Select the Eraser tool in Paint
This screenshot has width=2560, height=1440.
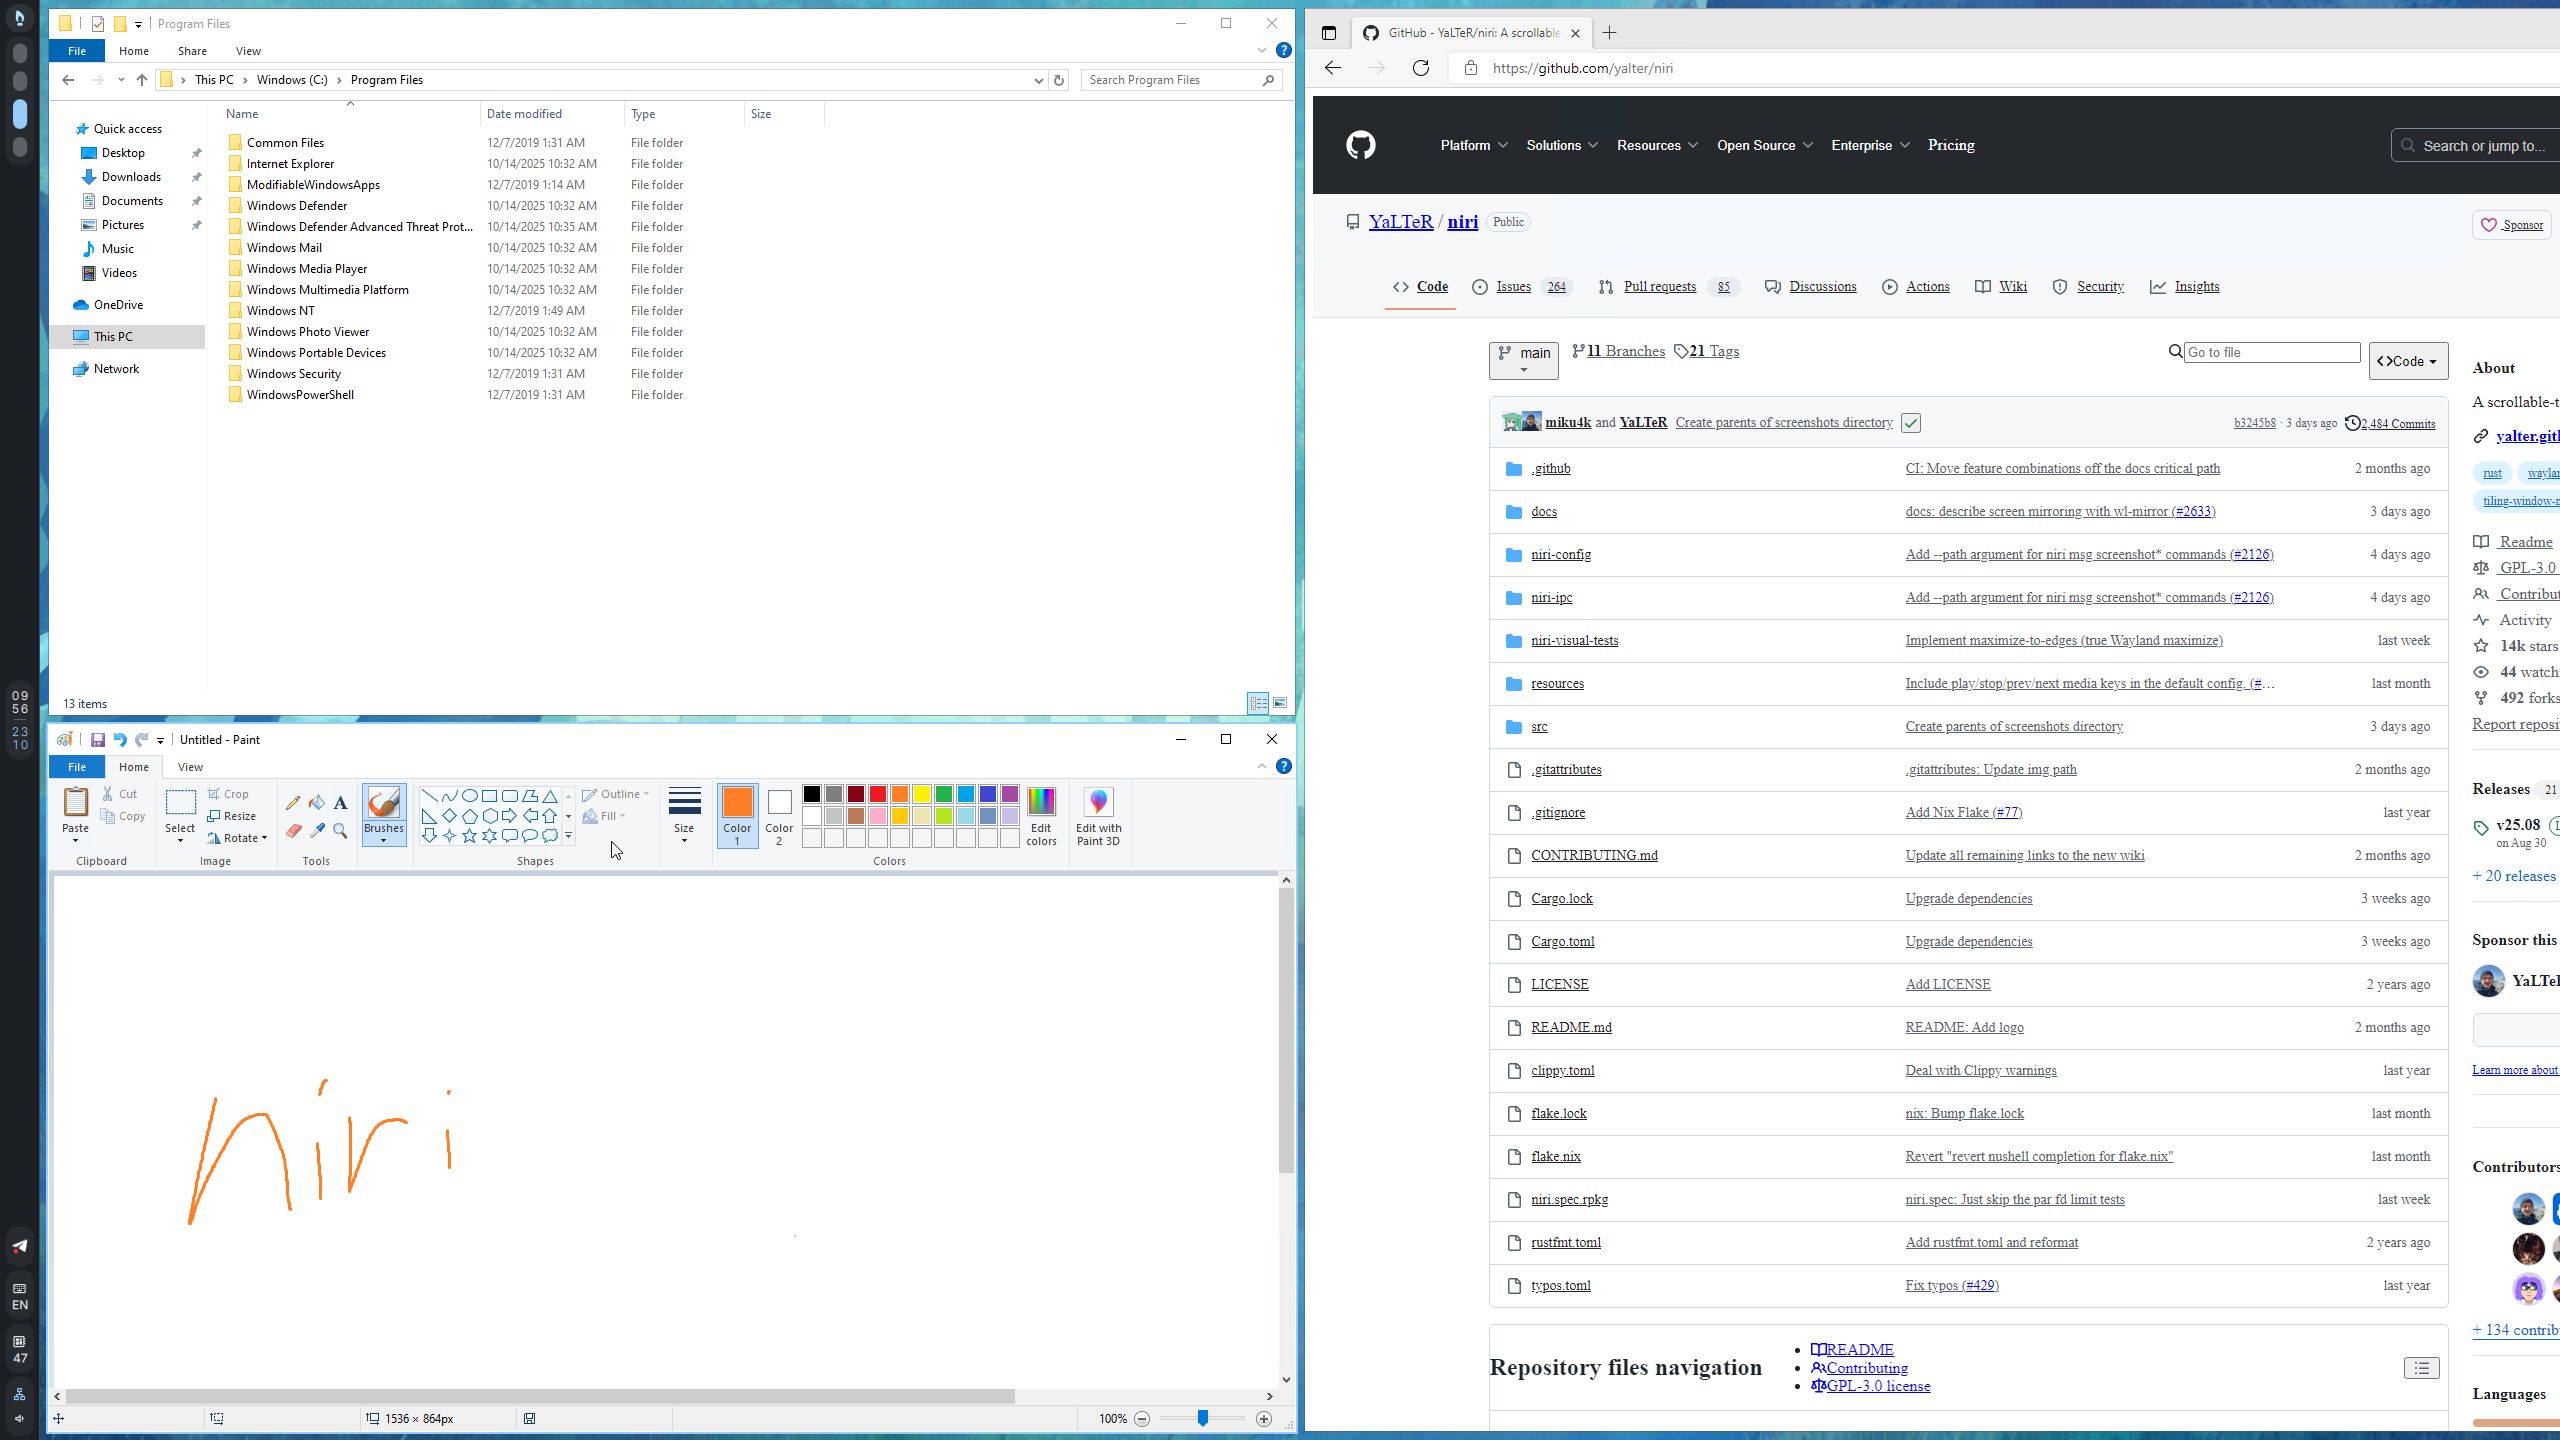point(294,831)
